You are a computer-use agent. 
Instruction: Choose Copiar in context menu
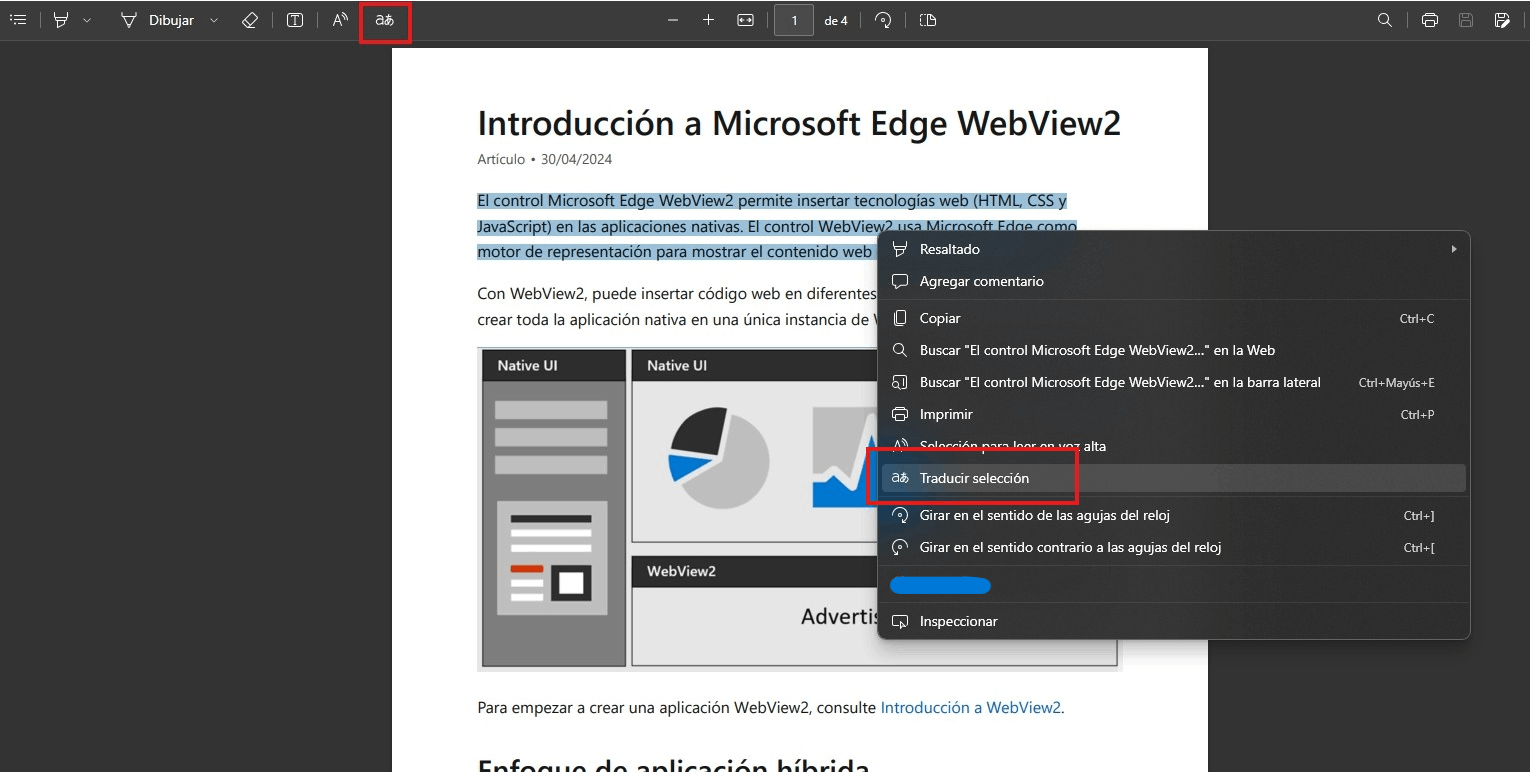(x=1174, y=318)
